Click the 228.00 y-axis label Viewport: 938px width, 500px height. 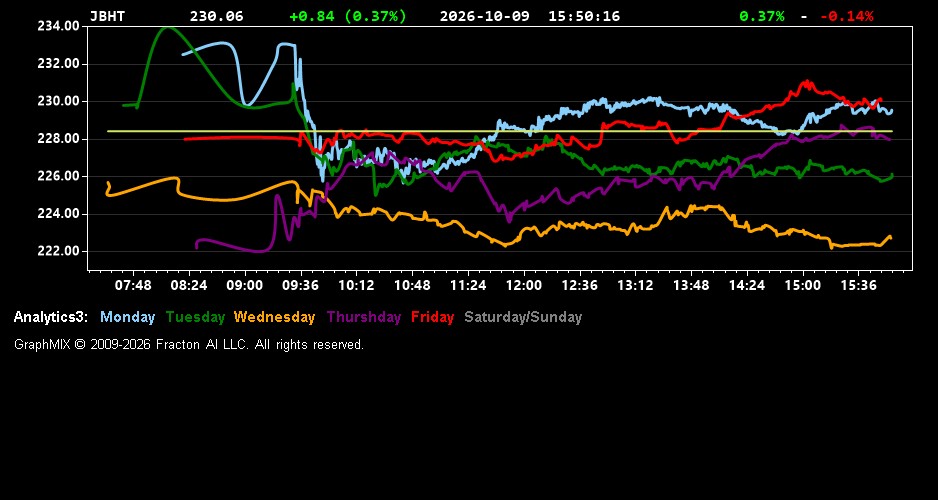58,139
